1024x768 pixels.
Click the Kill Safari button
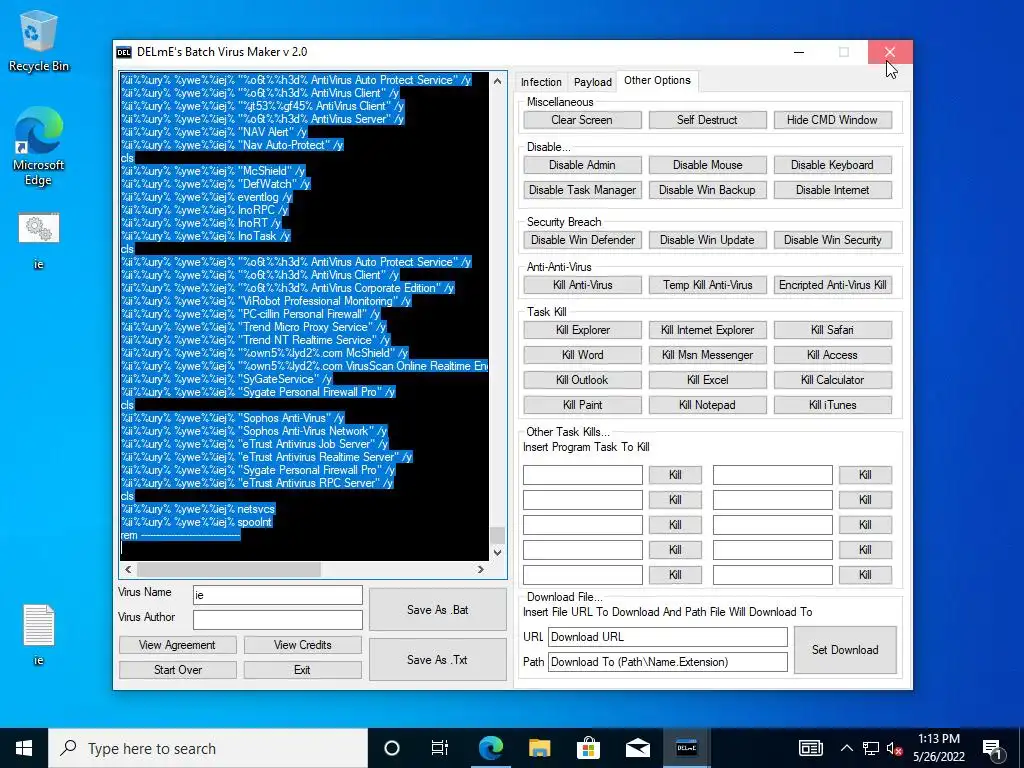tap(832, 330)
